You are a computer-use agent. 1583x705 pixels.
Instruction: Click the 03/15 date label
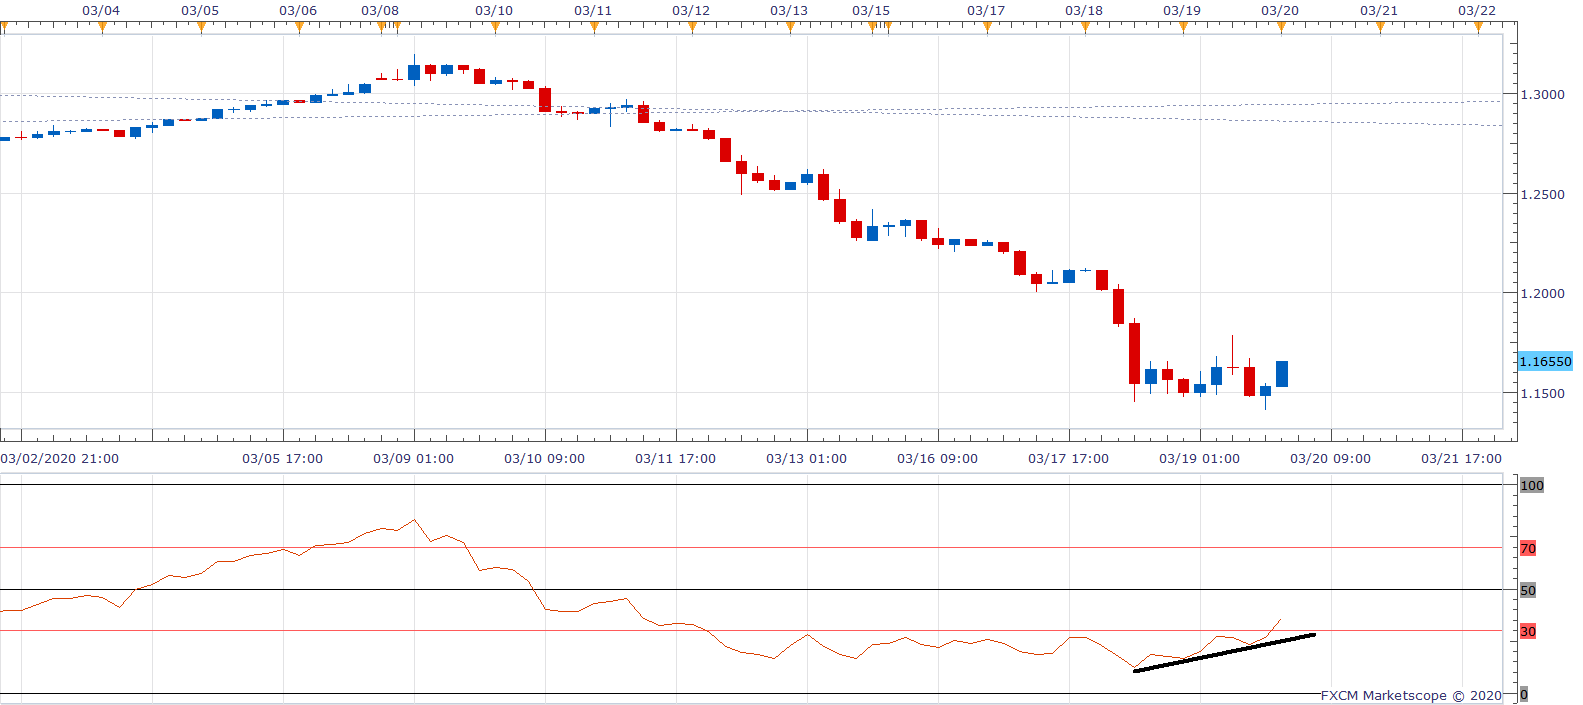(x=871, y=10)
